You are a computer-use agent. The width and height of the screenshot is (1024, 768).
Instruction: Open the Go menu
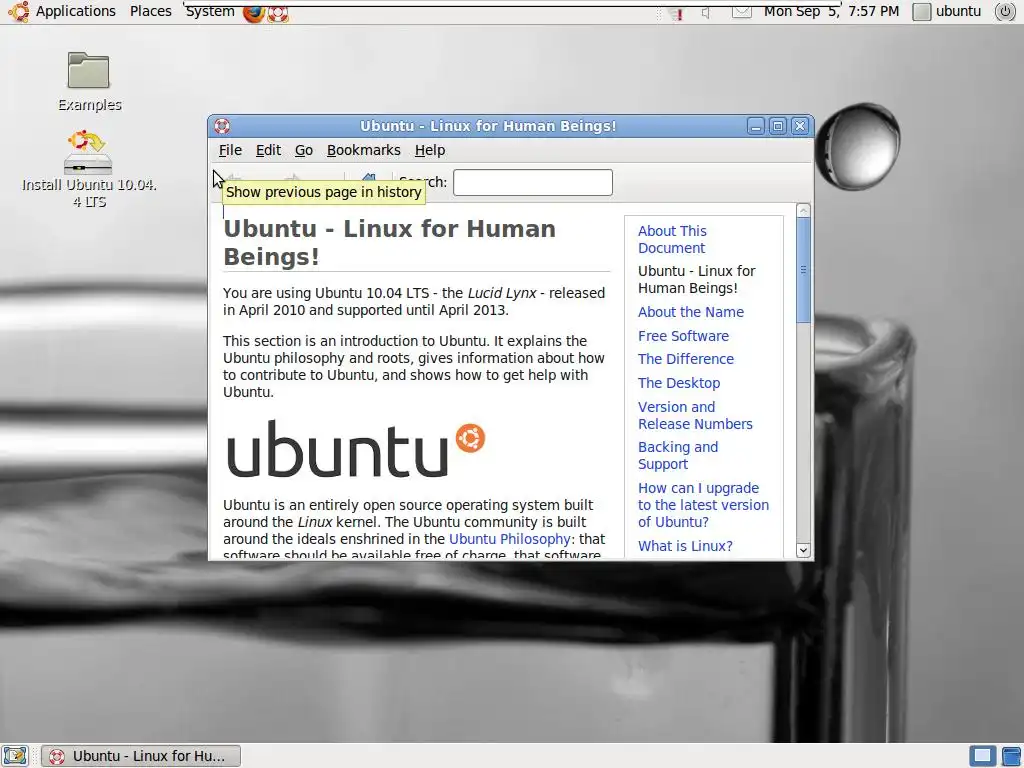tap(304, 150)
